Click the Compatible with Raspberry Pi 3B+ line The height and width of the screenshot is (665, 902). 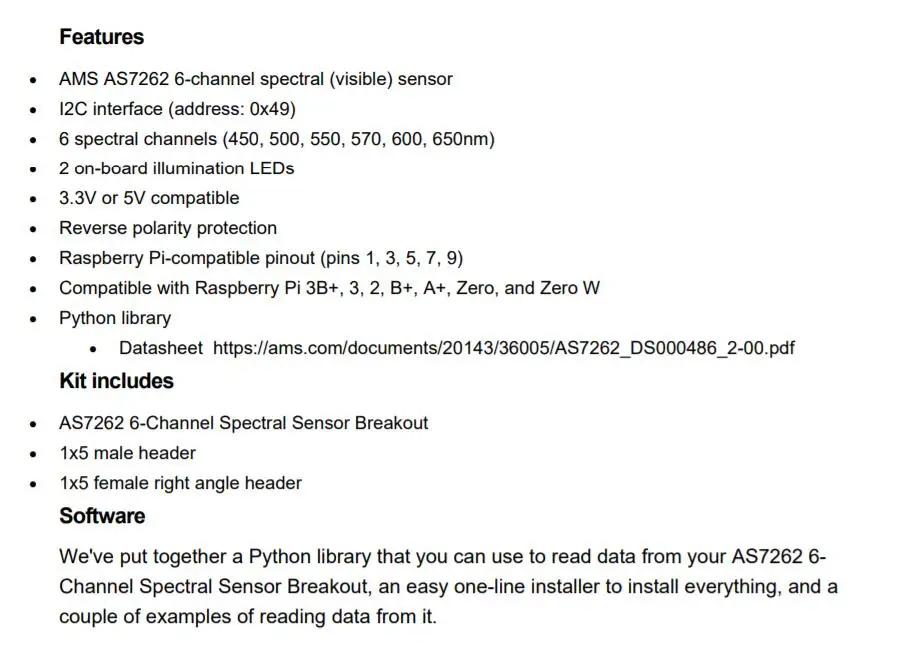[x=329, y=288]
